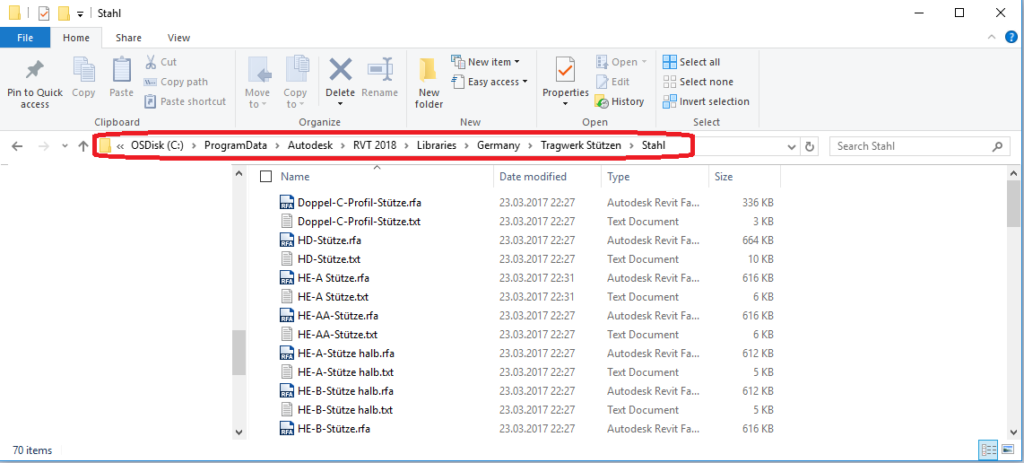
Task: Create a New folder
Action: tap(428, 83)
